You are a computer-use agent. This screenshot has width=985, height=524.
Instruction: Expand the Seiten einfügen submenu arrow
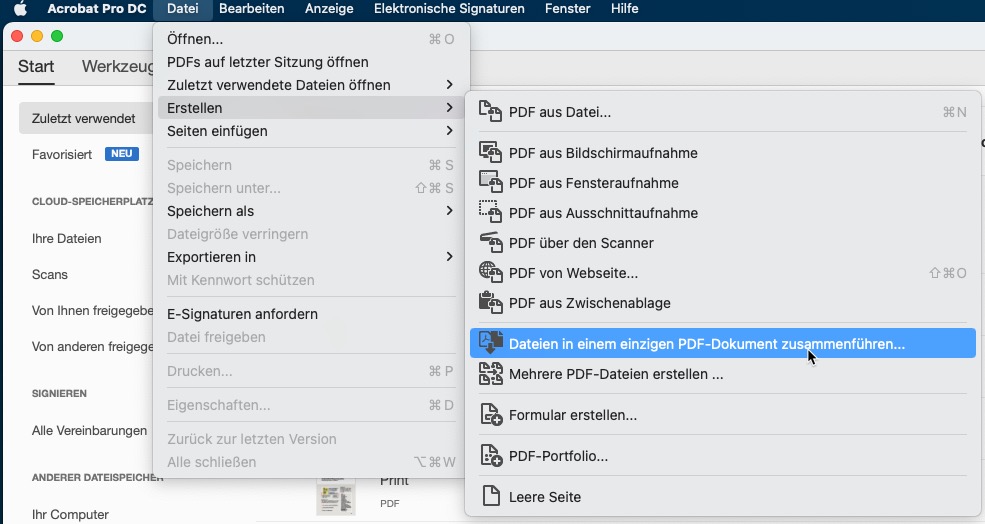450,131
